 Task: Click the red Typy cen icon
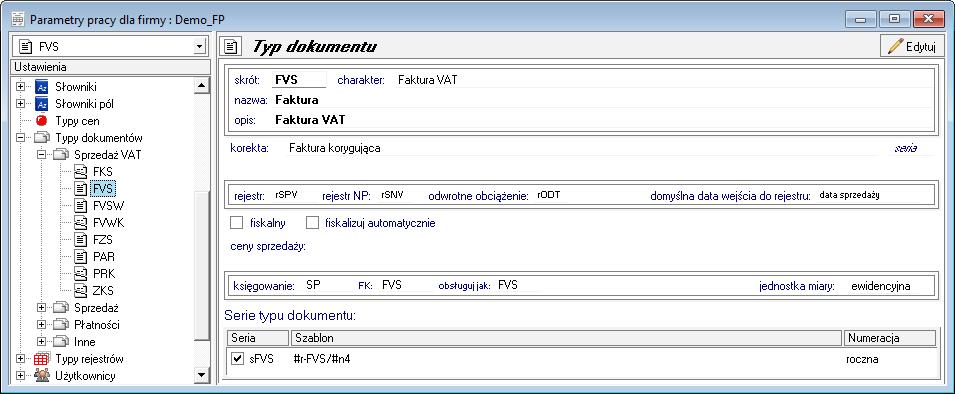[41, 121]
